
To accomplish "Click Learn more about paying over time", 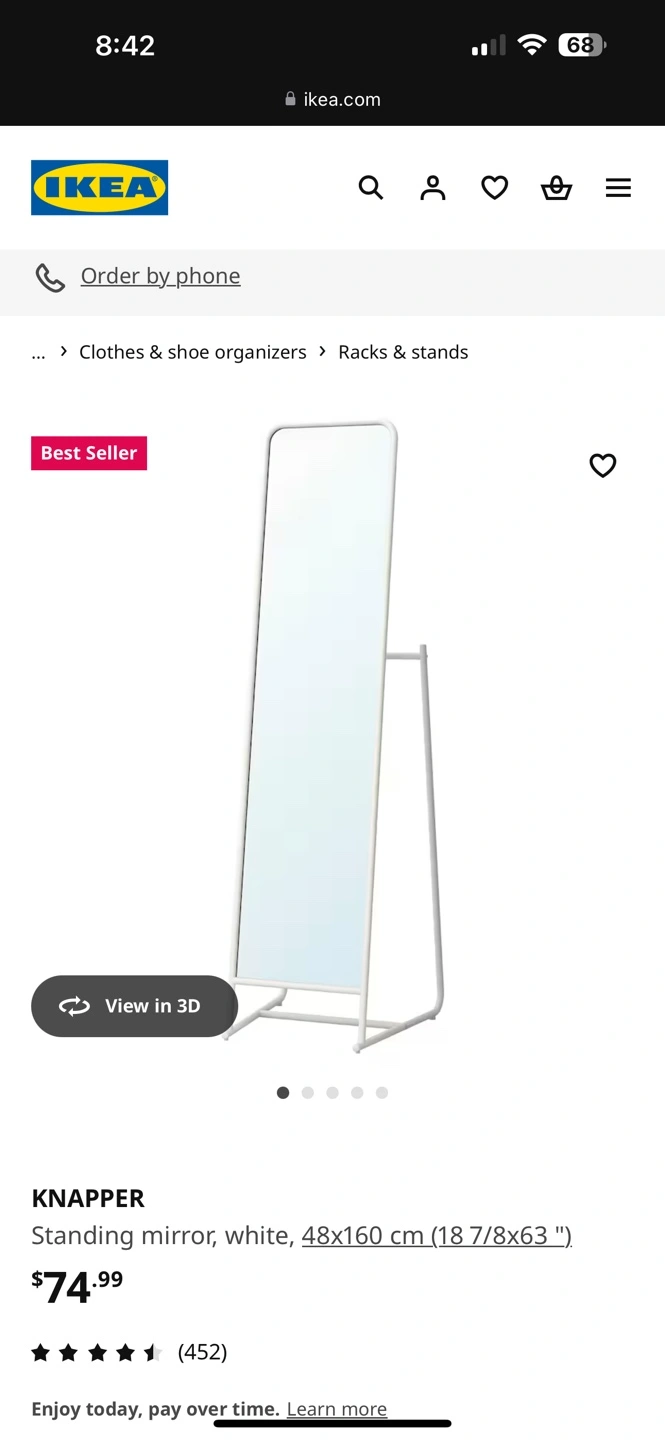I will pyautogui.click(x=337, y=1409).
